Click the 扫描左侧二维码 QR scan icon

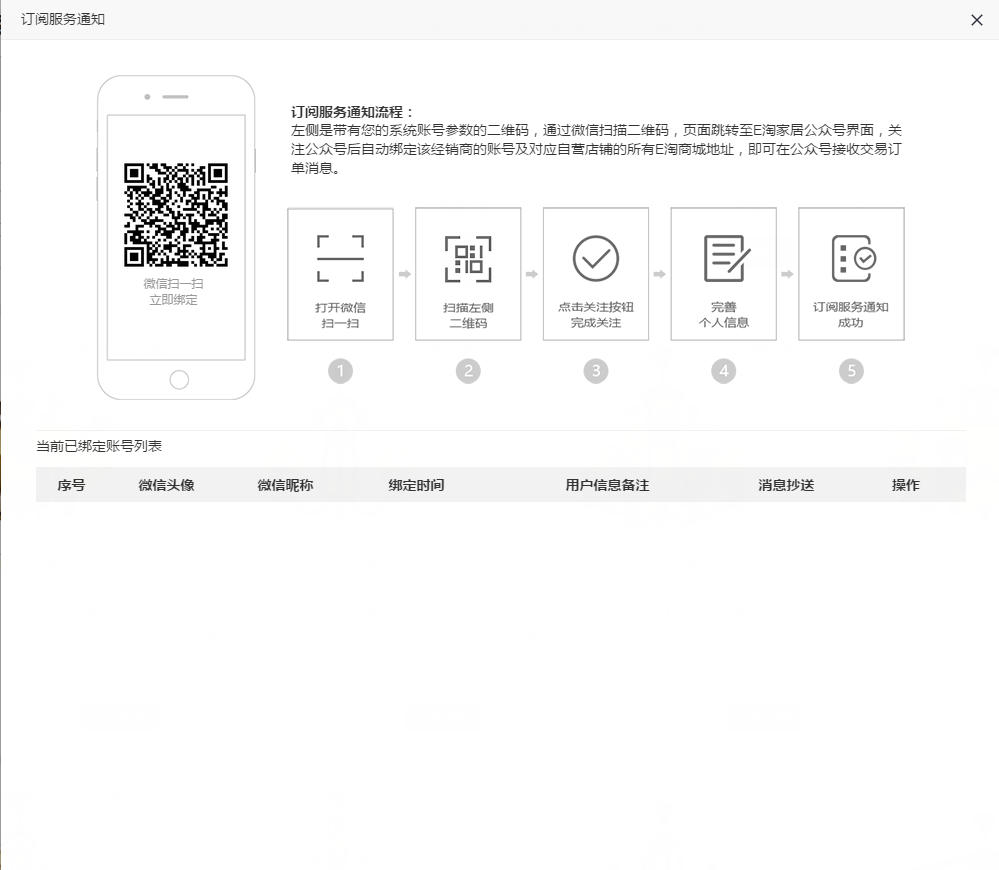tap(468, 259)
